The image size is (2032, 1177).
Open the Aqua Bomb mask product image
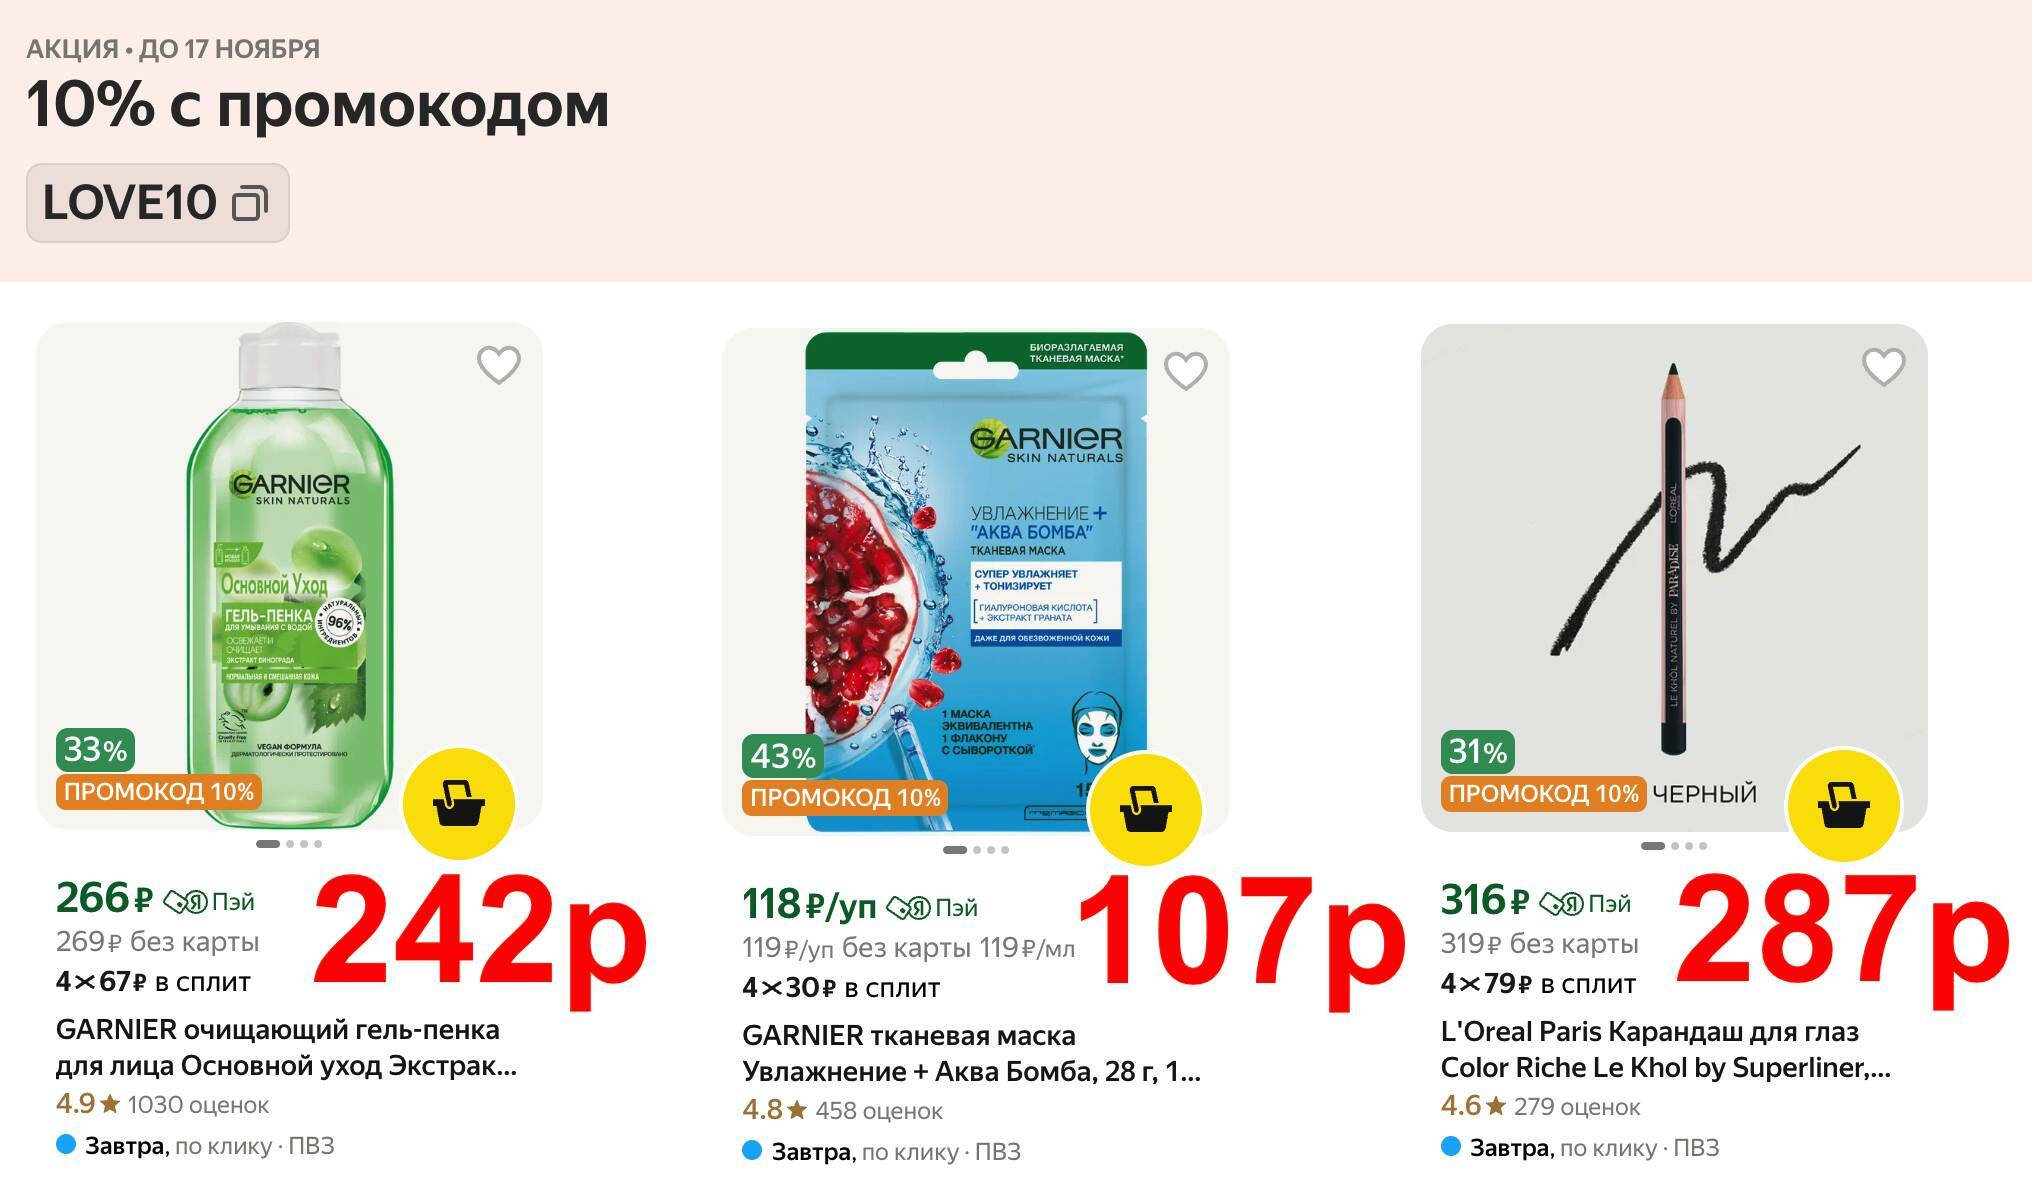(975, 581)
